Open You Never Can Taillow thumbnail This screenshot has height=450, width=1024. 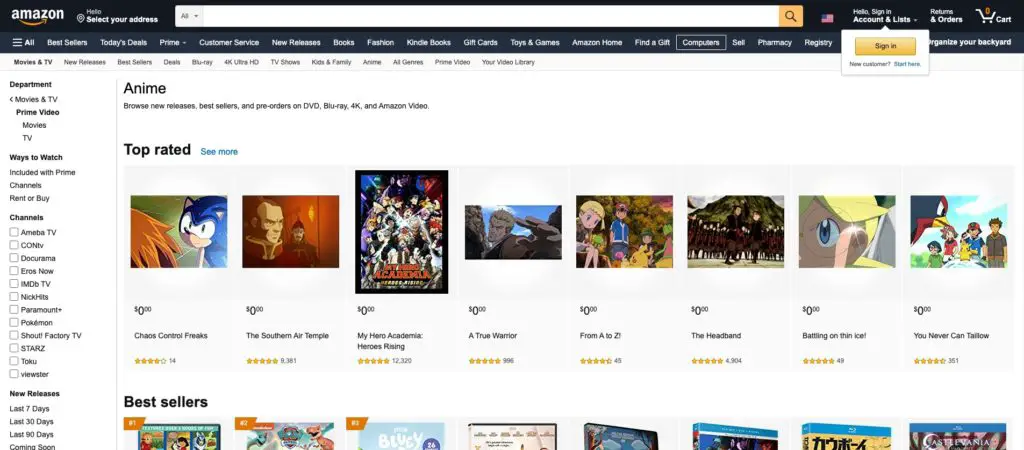pyautogui.click(x=959, y=231)
